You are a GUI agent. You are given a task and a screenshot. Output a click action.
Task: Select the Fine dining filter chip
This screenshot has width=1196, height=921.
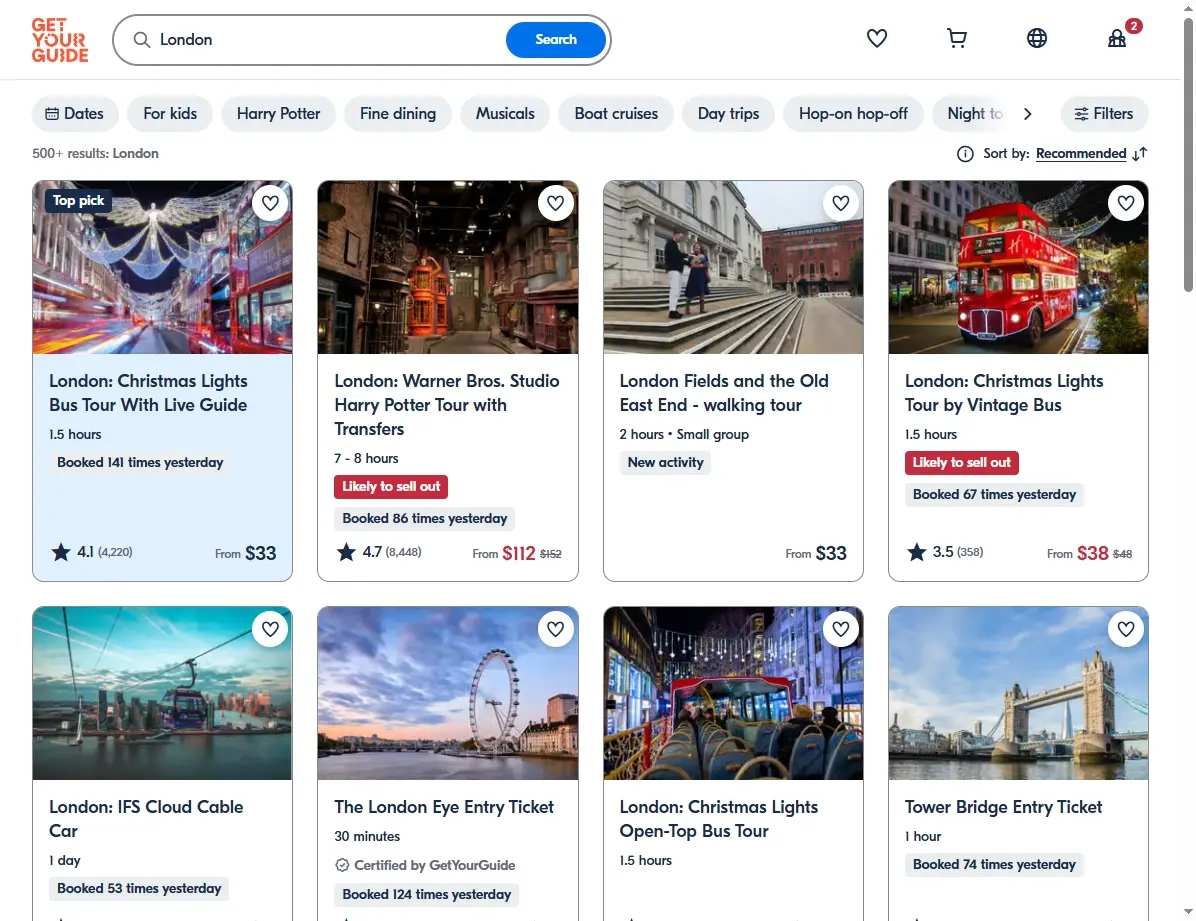tap(397, 114)
